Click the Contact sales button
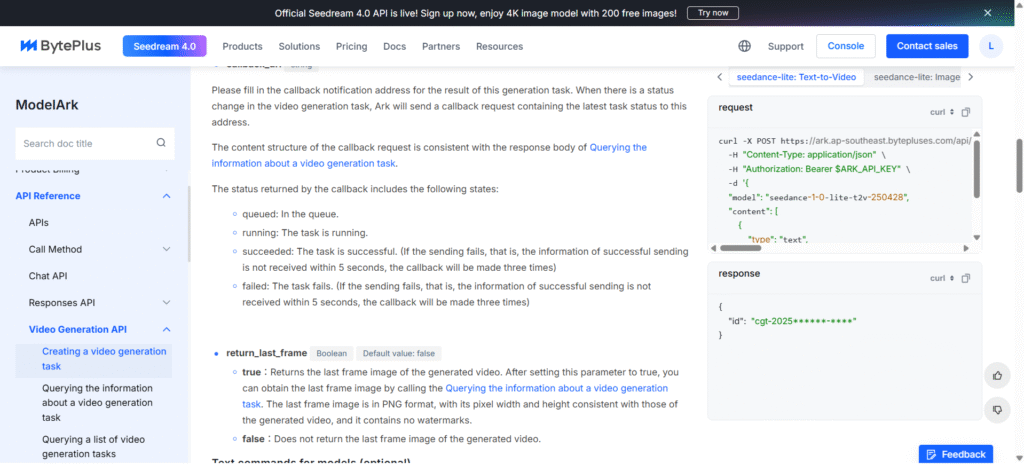The width and height of the screenshot is (1024, 471). coord(926,46)
